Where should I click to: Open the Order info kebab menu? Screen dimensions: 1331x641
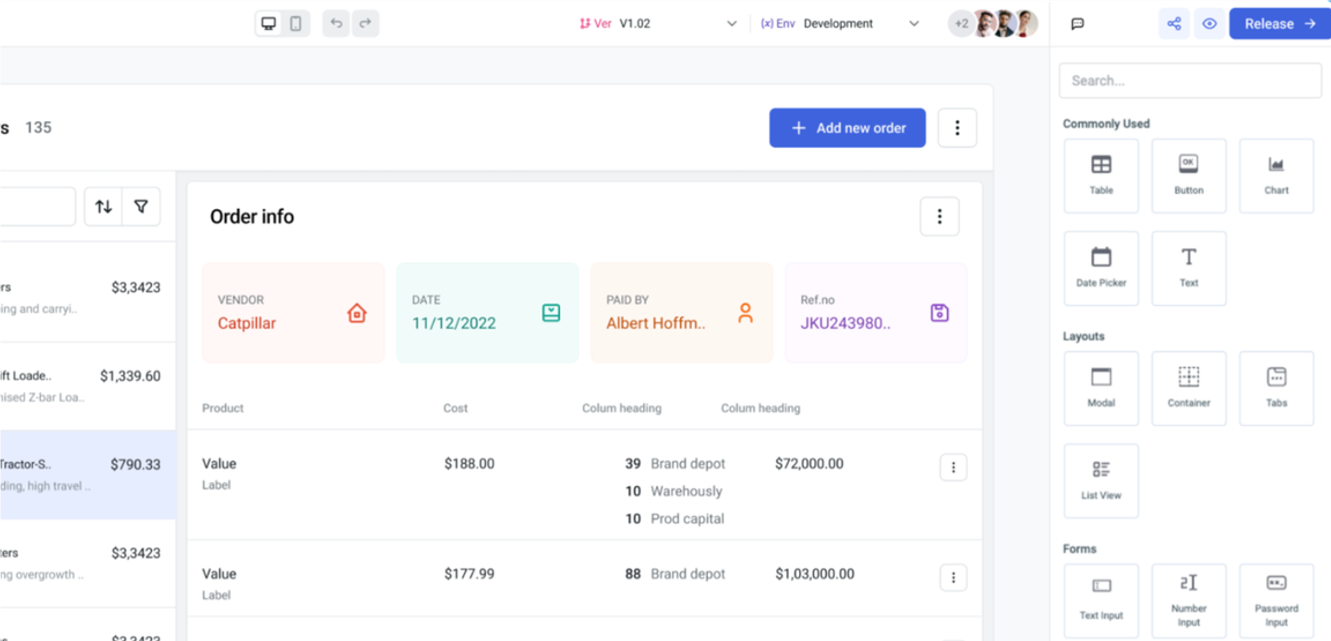[939, 217]
